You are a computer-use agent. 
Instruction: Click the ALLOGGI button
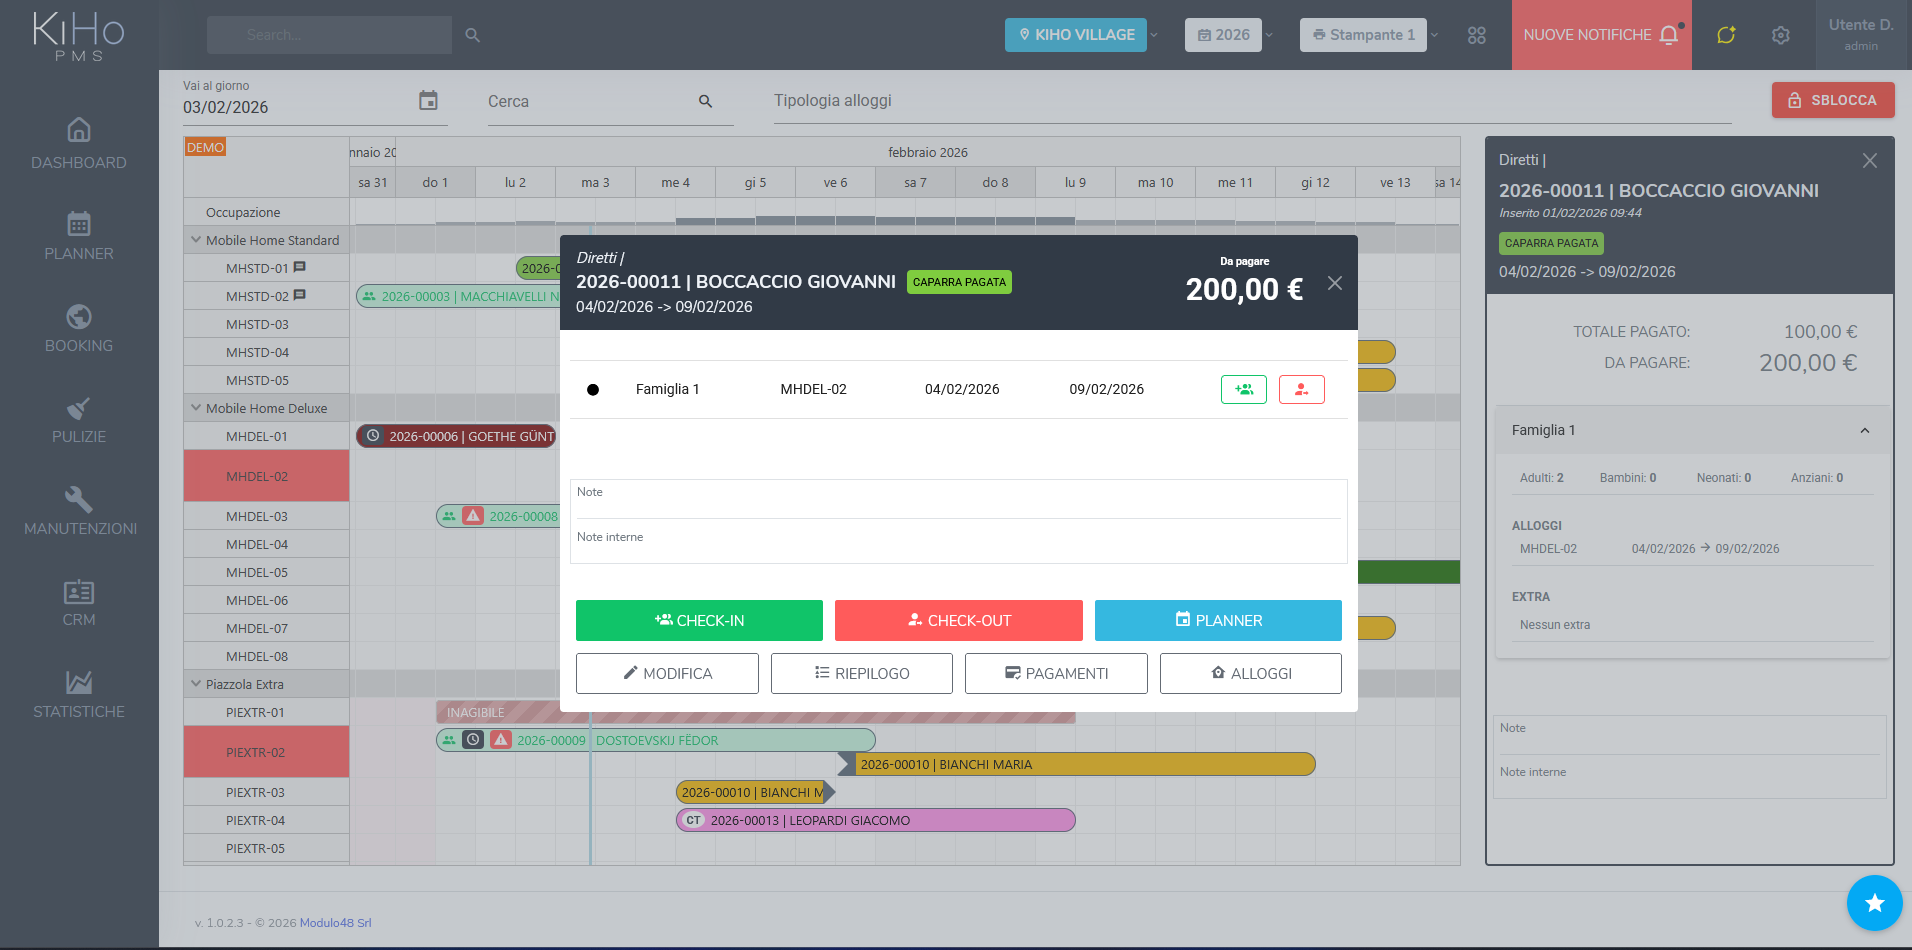click(x=1251, y=673)
